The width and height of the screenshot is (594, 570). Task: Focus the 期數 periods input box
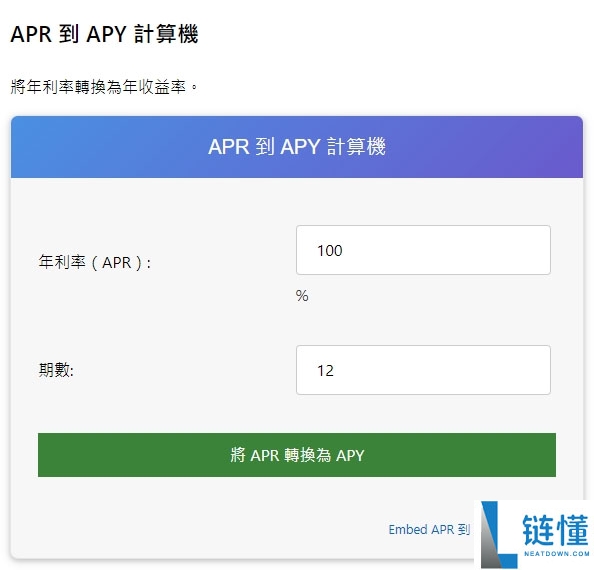click(423, 370)
